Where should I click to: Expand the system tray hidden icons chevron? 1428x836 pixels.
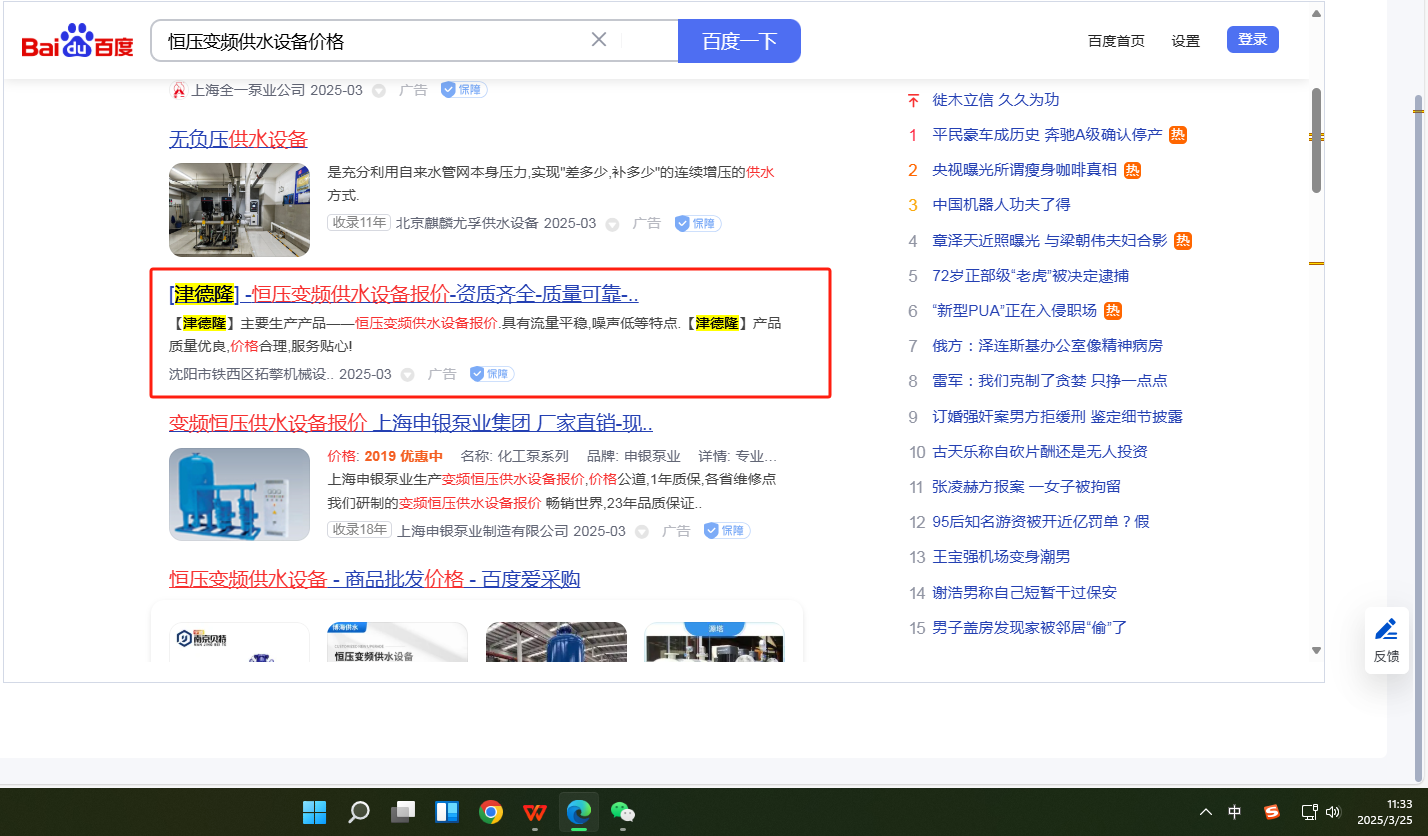coord(1206,811)
